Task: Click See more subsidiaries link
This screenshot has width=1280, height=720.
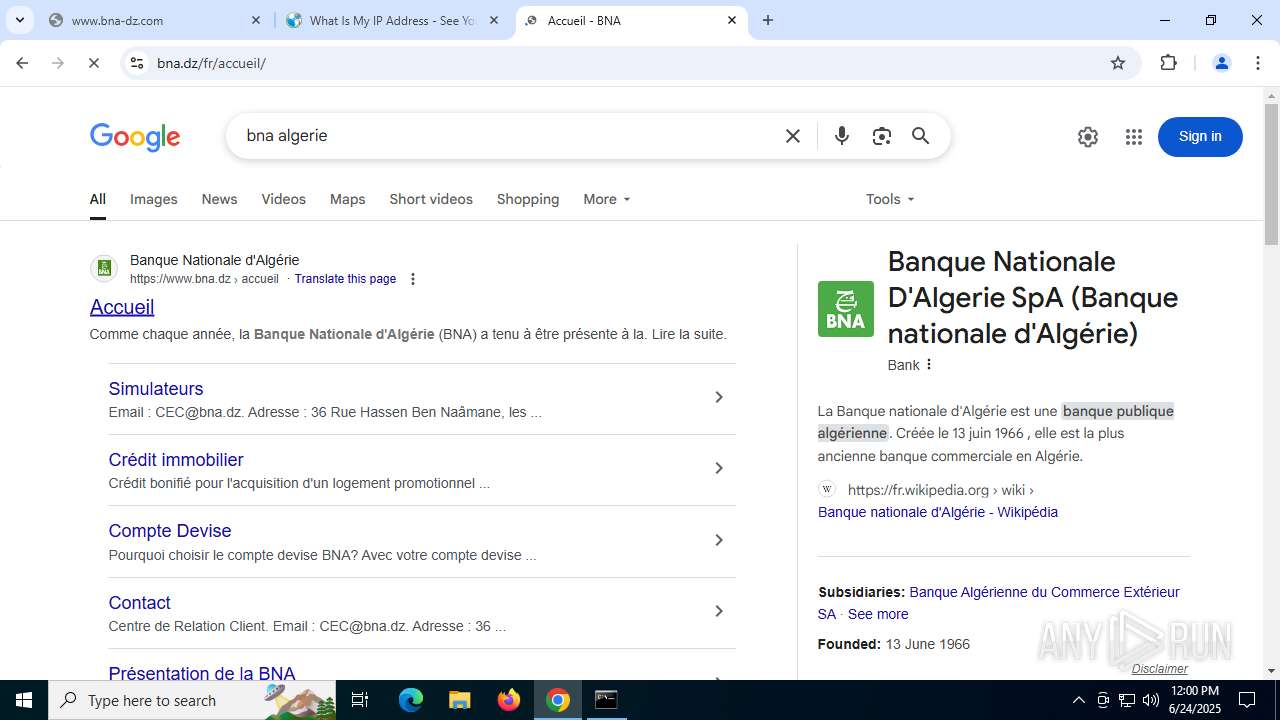Action: click(878, 614)
